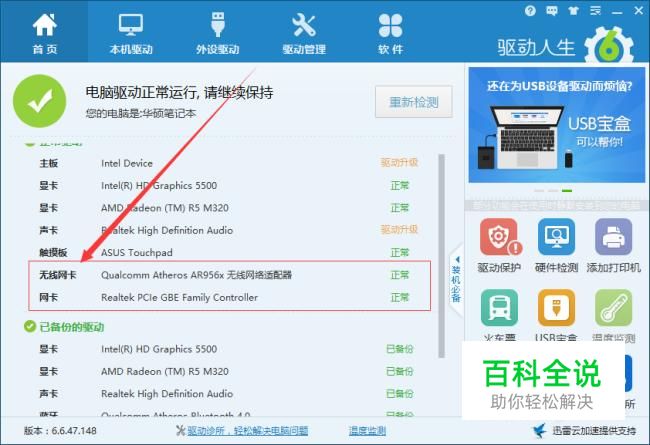Open the 温度监测 link in status bar
Screen dimensions: 650x445
[367, 431]
